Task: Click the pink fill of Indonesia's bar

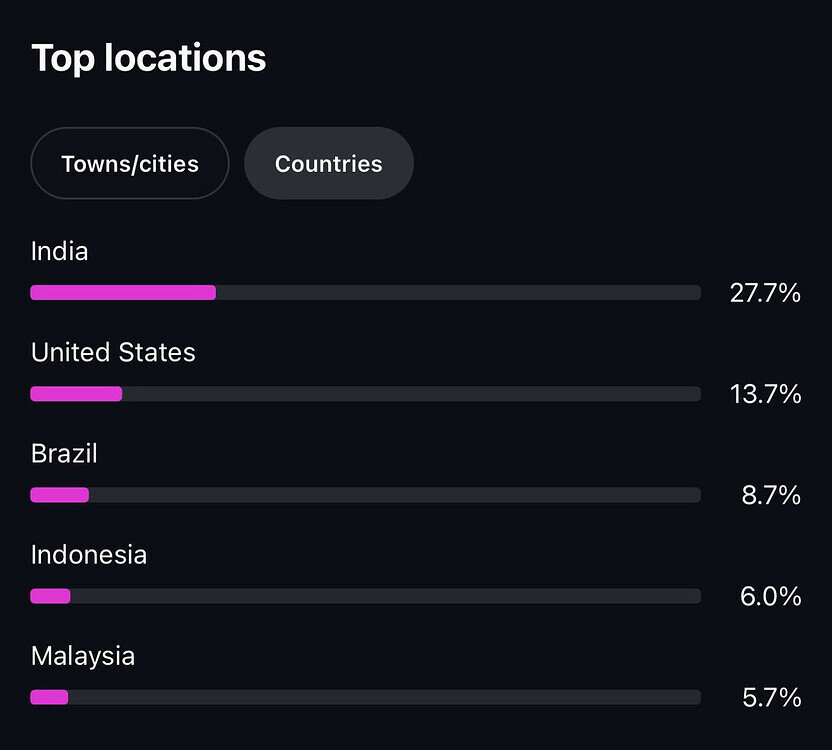Action: 50,596
